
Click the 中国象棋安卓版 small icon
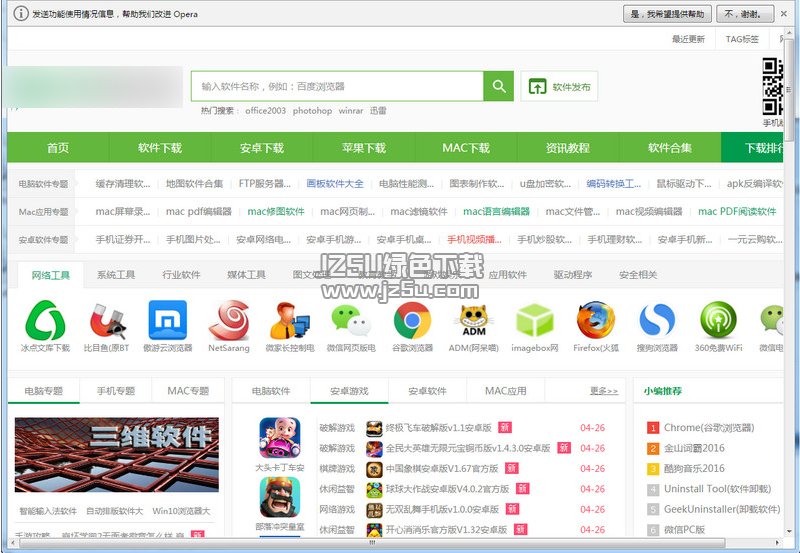pos(374,469)
